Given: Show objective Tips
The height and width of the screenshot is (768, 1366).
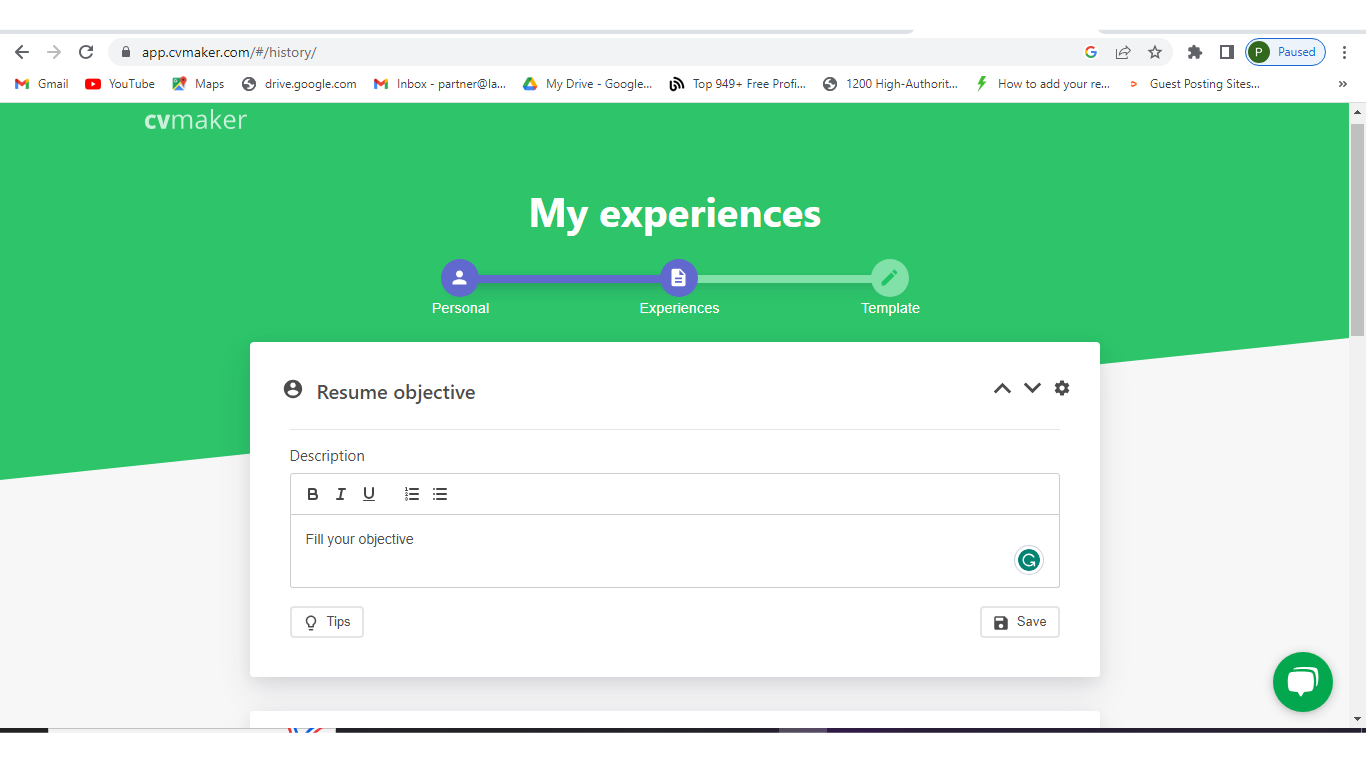Looking at the screenshot, I should click(x=327, y=622).
